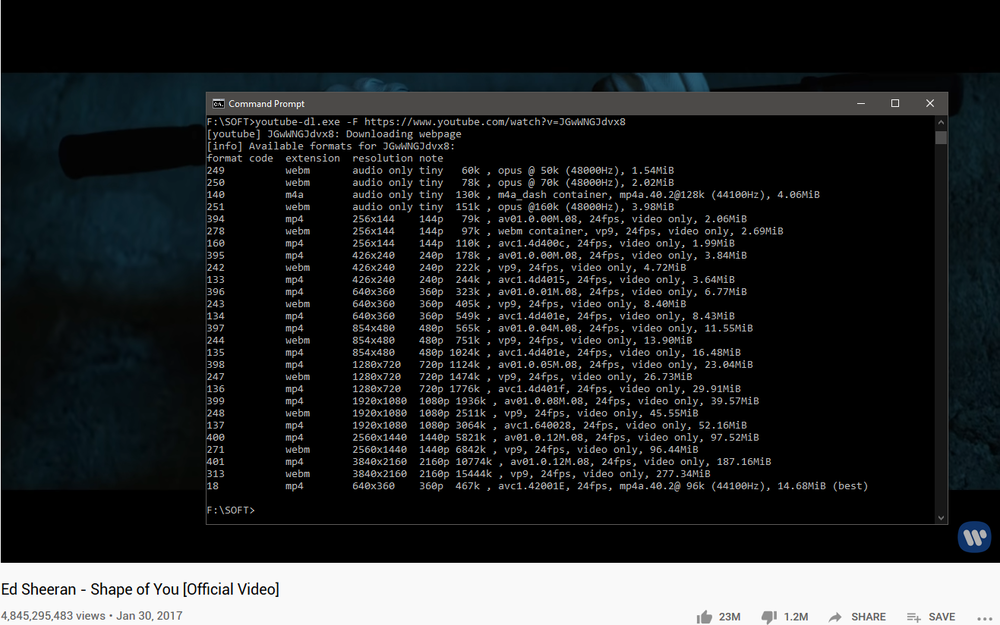Click the Command Prompt title bar icon
The image size is (1000, 625).
tap(218, 104)
